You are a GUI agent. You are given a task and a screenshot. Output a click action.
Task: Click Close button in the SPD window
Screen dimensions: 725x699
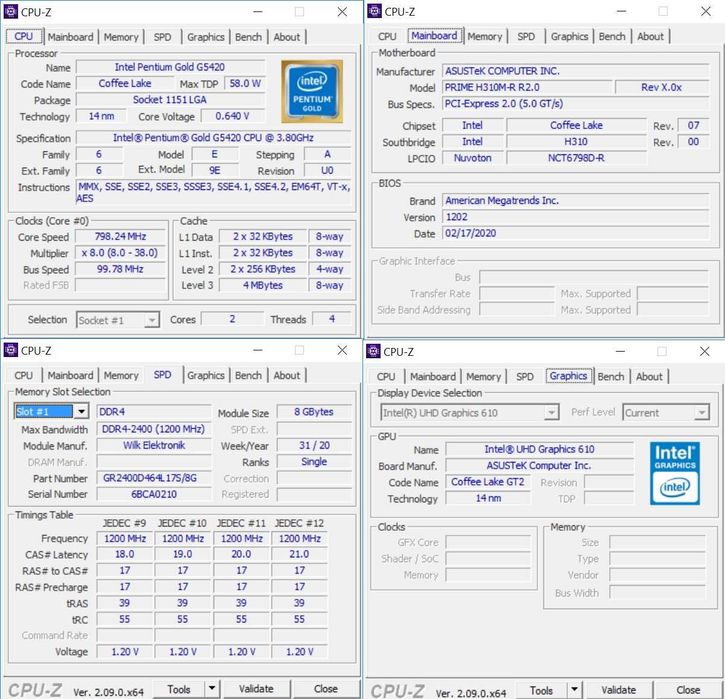tap(326, 689)
